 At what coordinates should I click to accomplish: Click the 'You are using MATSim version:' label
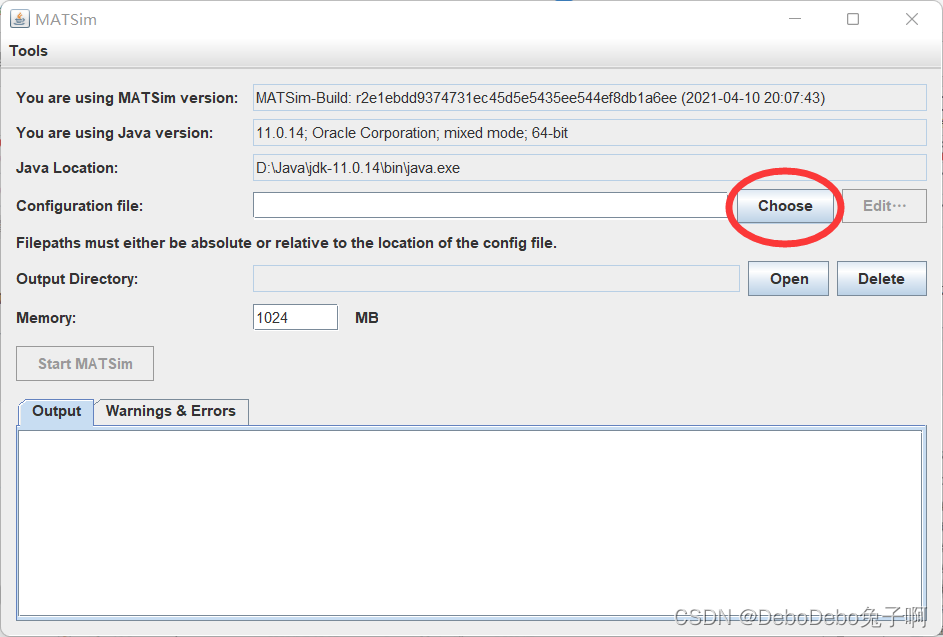pos(127,98)
